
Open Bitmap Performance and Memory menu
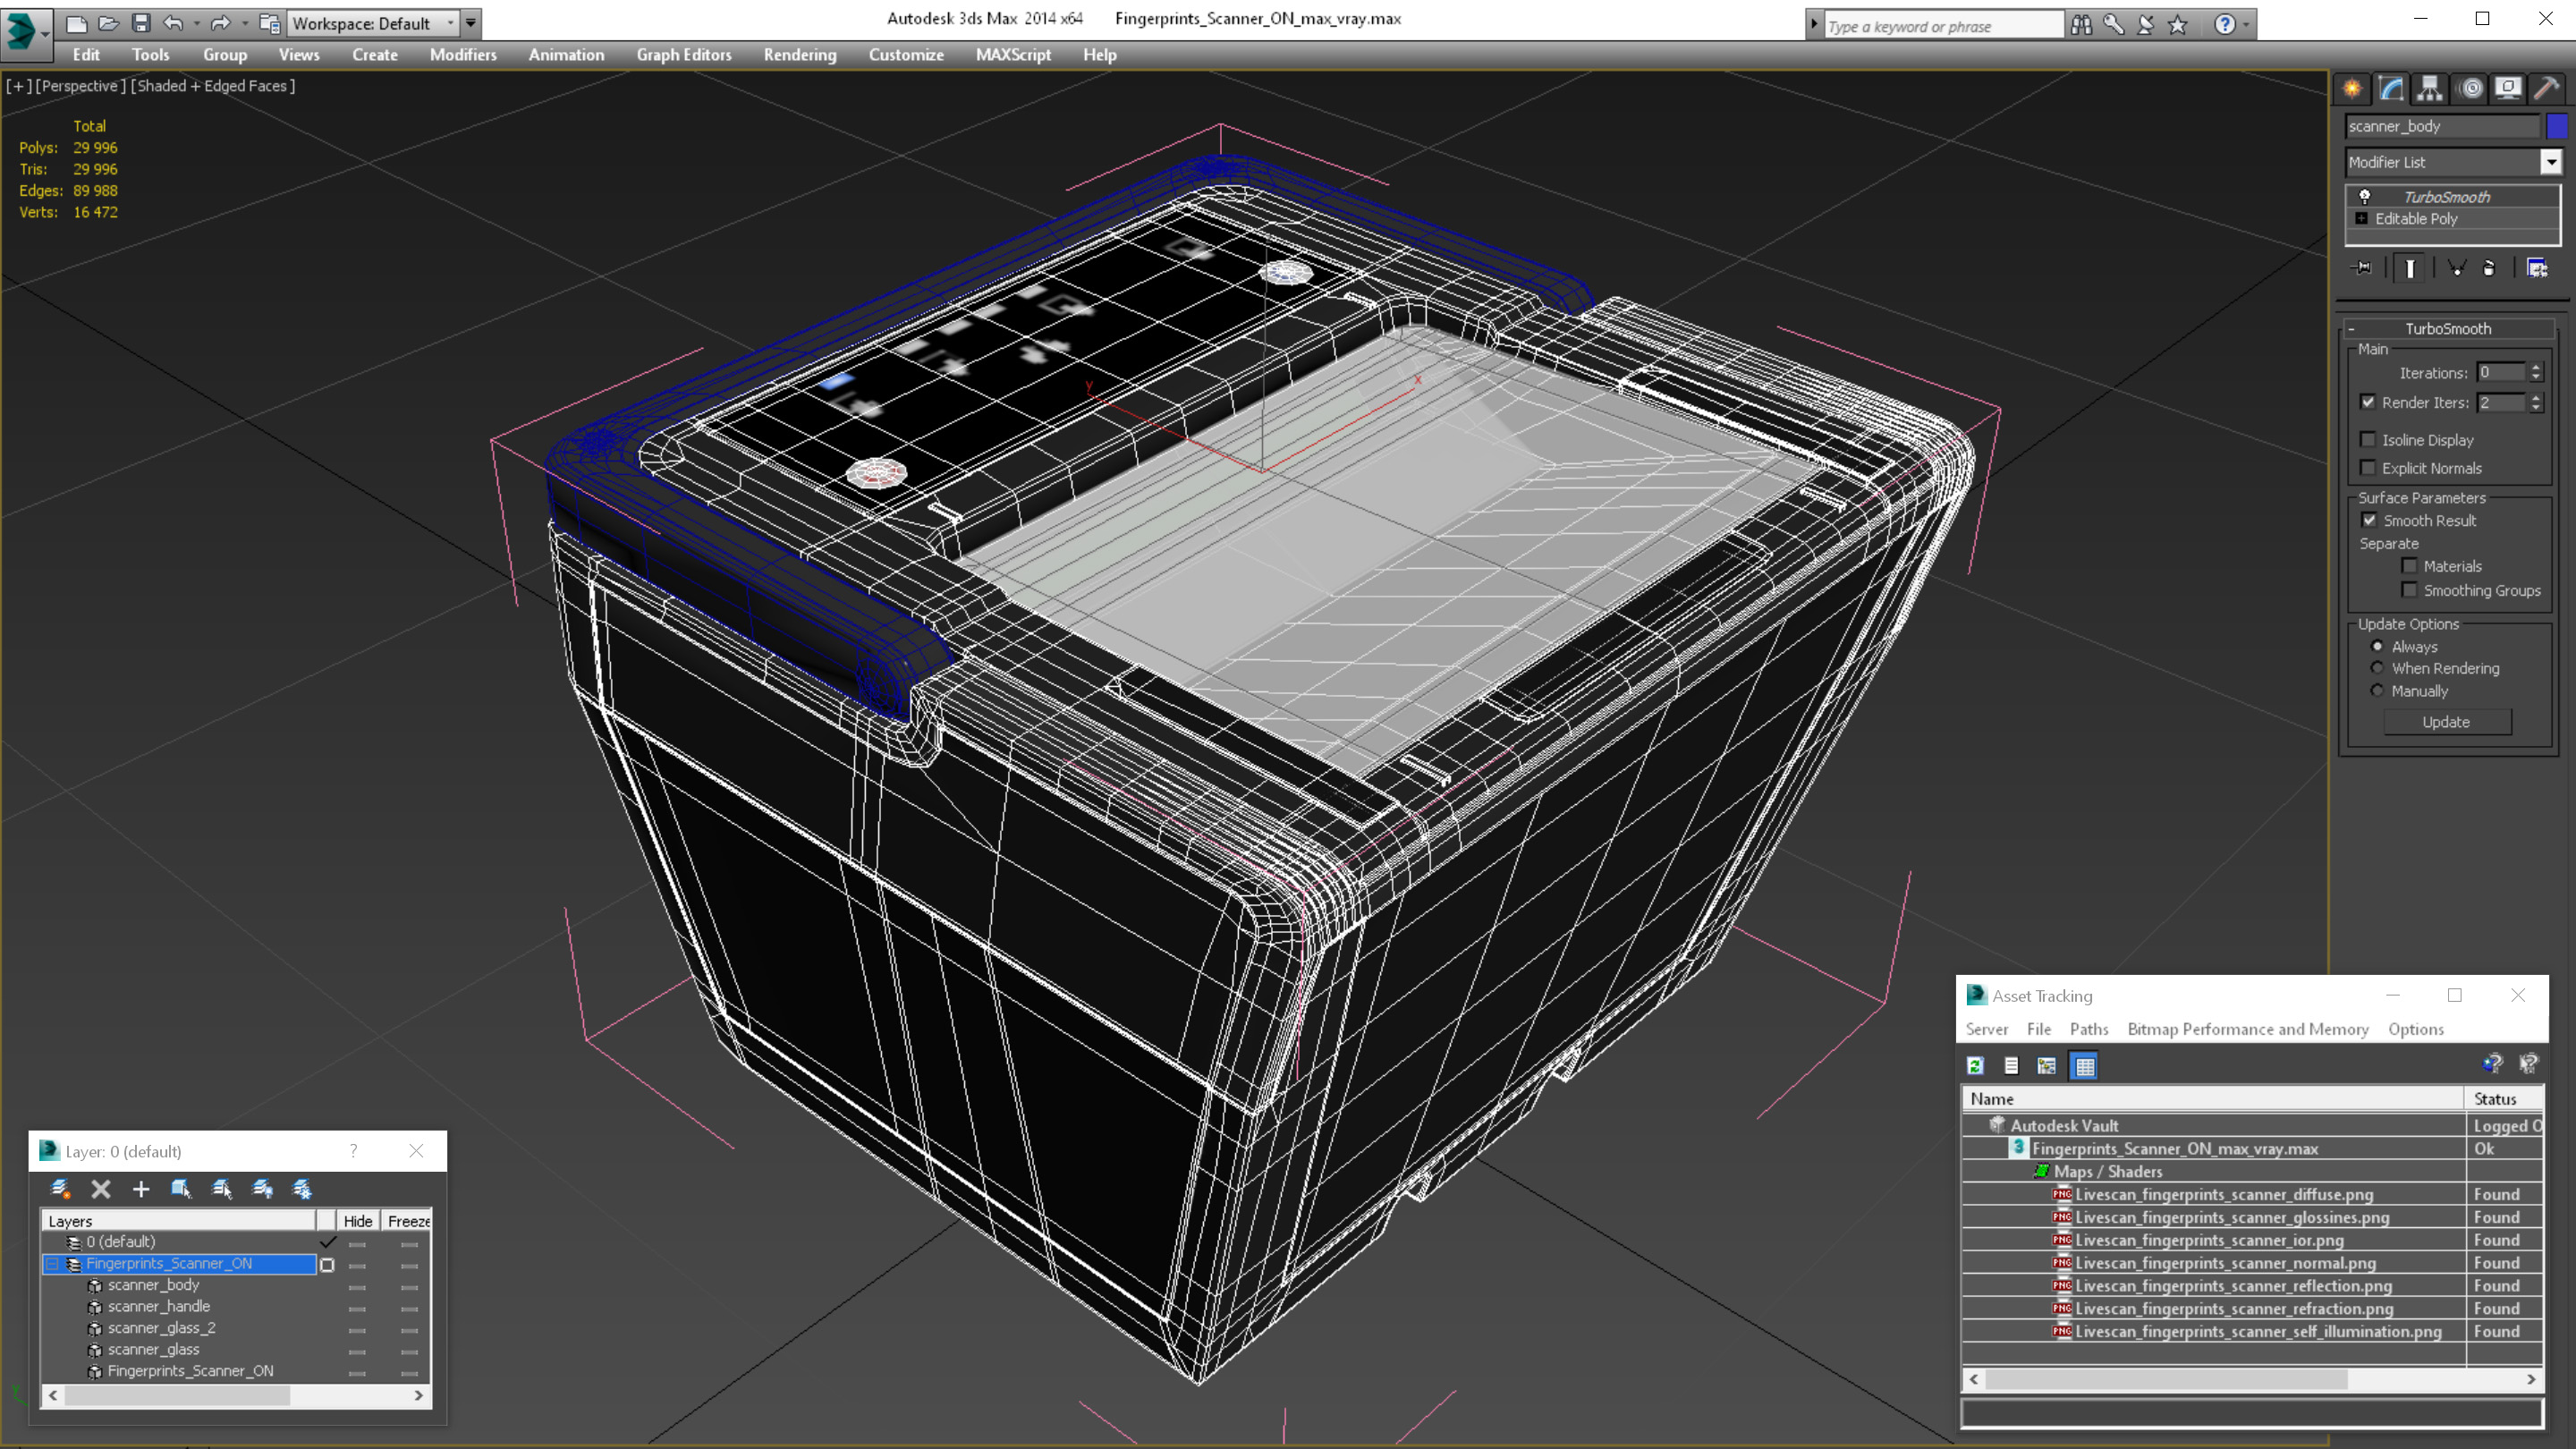tap(2247, 1029)
